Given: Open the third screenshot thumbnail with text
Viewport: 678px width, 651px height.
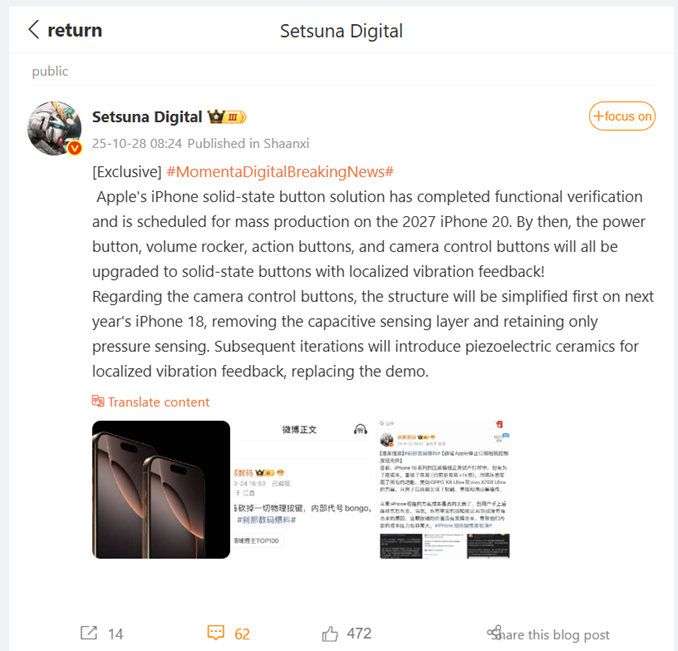Looking at the screenshot, I should [444, 489].
